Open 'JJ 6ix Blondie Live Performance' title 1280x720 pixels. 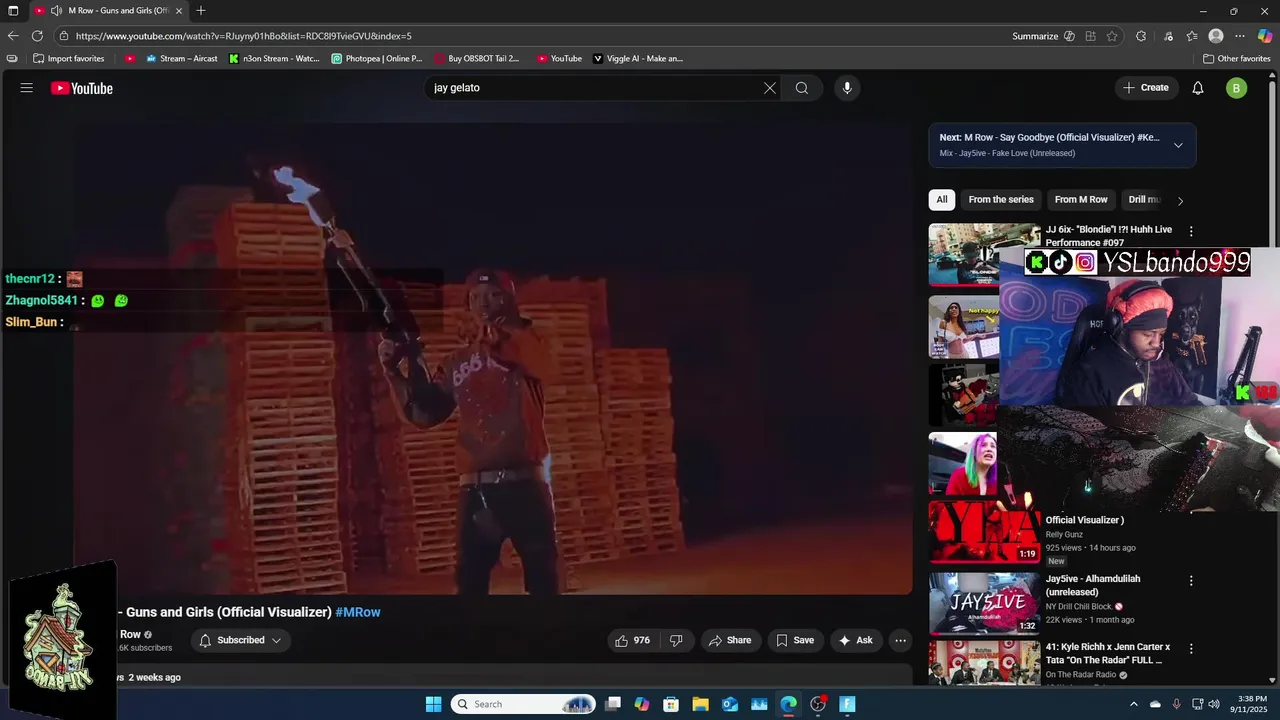click(1109, 236)
